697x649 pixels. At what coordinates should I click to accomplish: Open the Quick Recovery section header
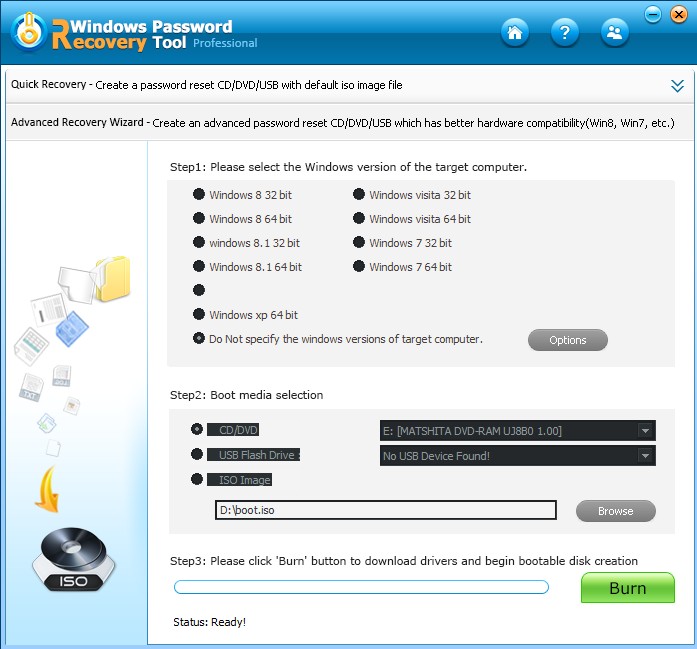point(349,85)
